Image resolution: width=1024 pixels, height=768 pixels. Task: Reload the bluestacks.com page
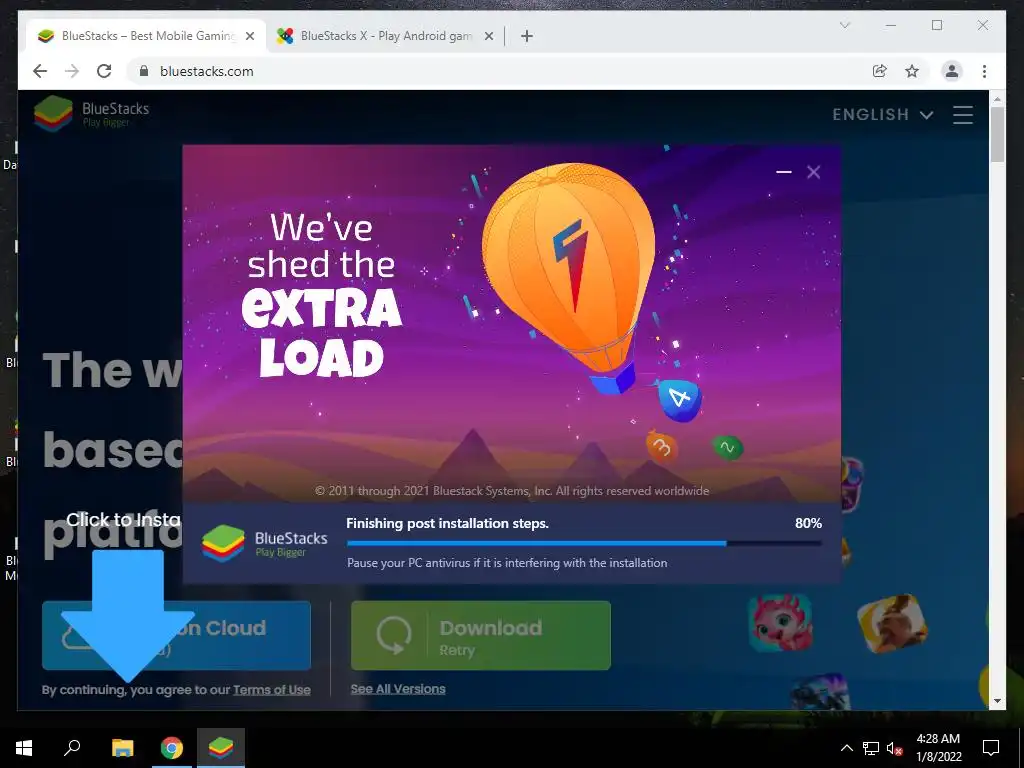[104, 71]
